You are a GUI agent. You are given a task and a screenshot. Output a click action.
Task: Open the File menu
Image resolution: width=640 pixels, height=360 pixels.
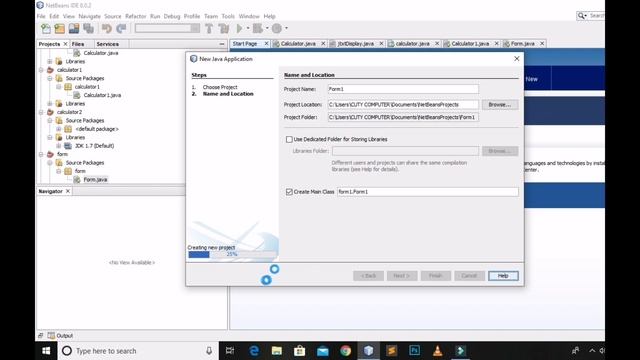41,16
